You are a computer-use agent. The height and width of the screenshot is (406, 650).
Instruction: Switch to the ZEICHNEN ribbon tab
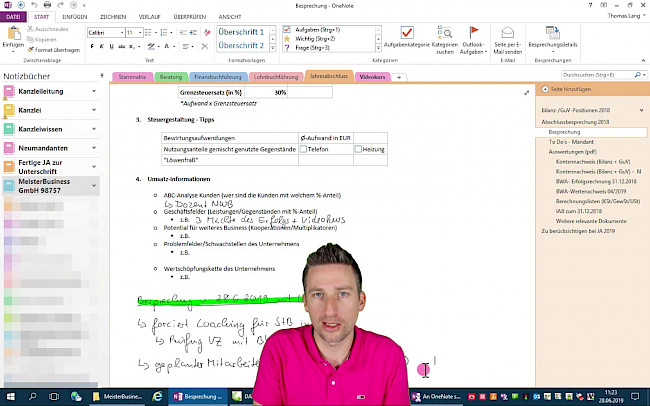[113, 17]
